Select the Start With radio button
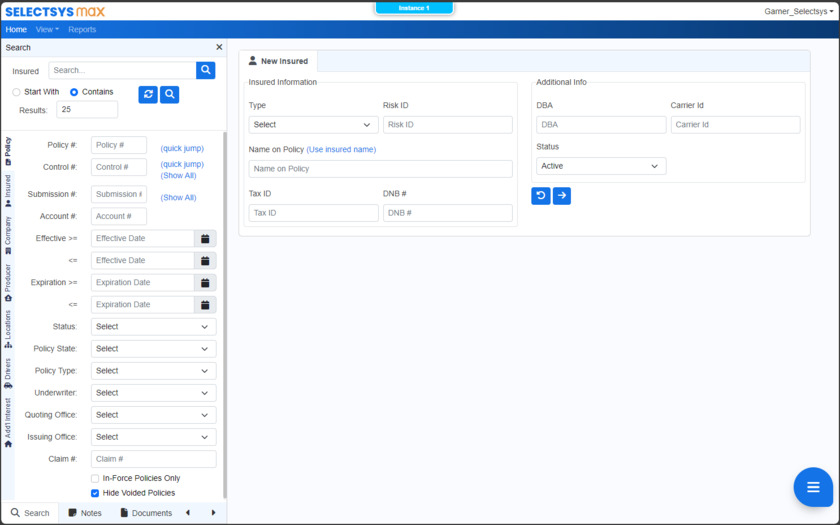The height and width of the screenshot is (525, 840). [16, 92]
